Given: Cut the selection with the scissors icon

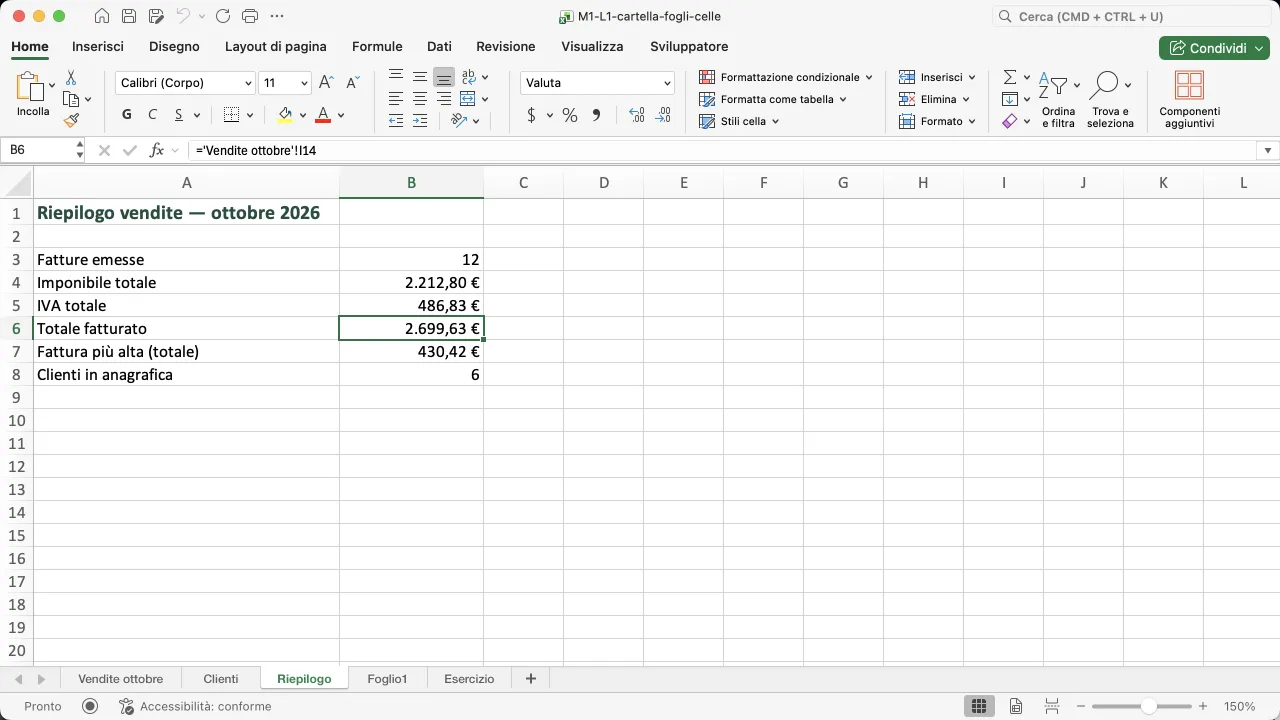Looking at the screenshot, I should pos(71,78).
